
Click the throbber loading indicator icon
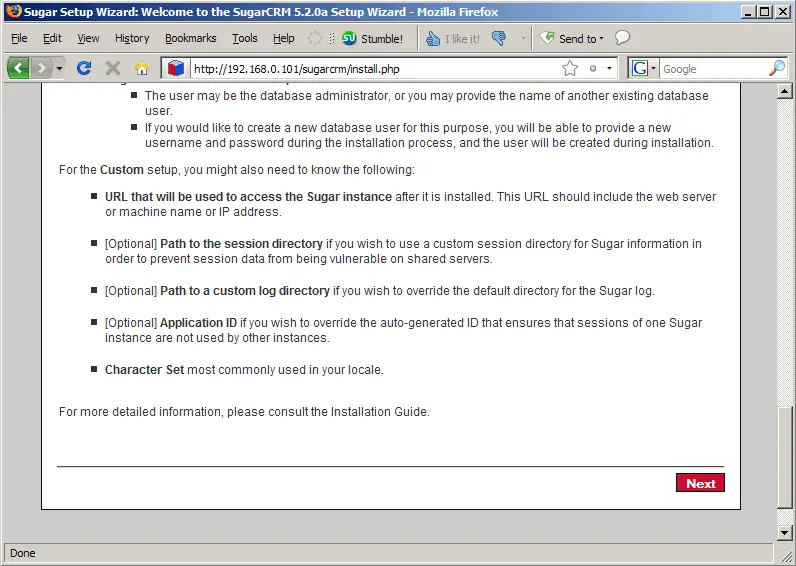coord(315,39)
